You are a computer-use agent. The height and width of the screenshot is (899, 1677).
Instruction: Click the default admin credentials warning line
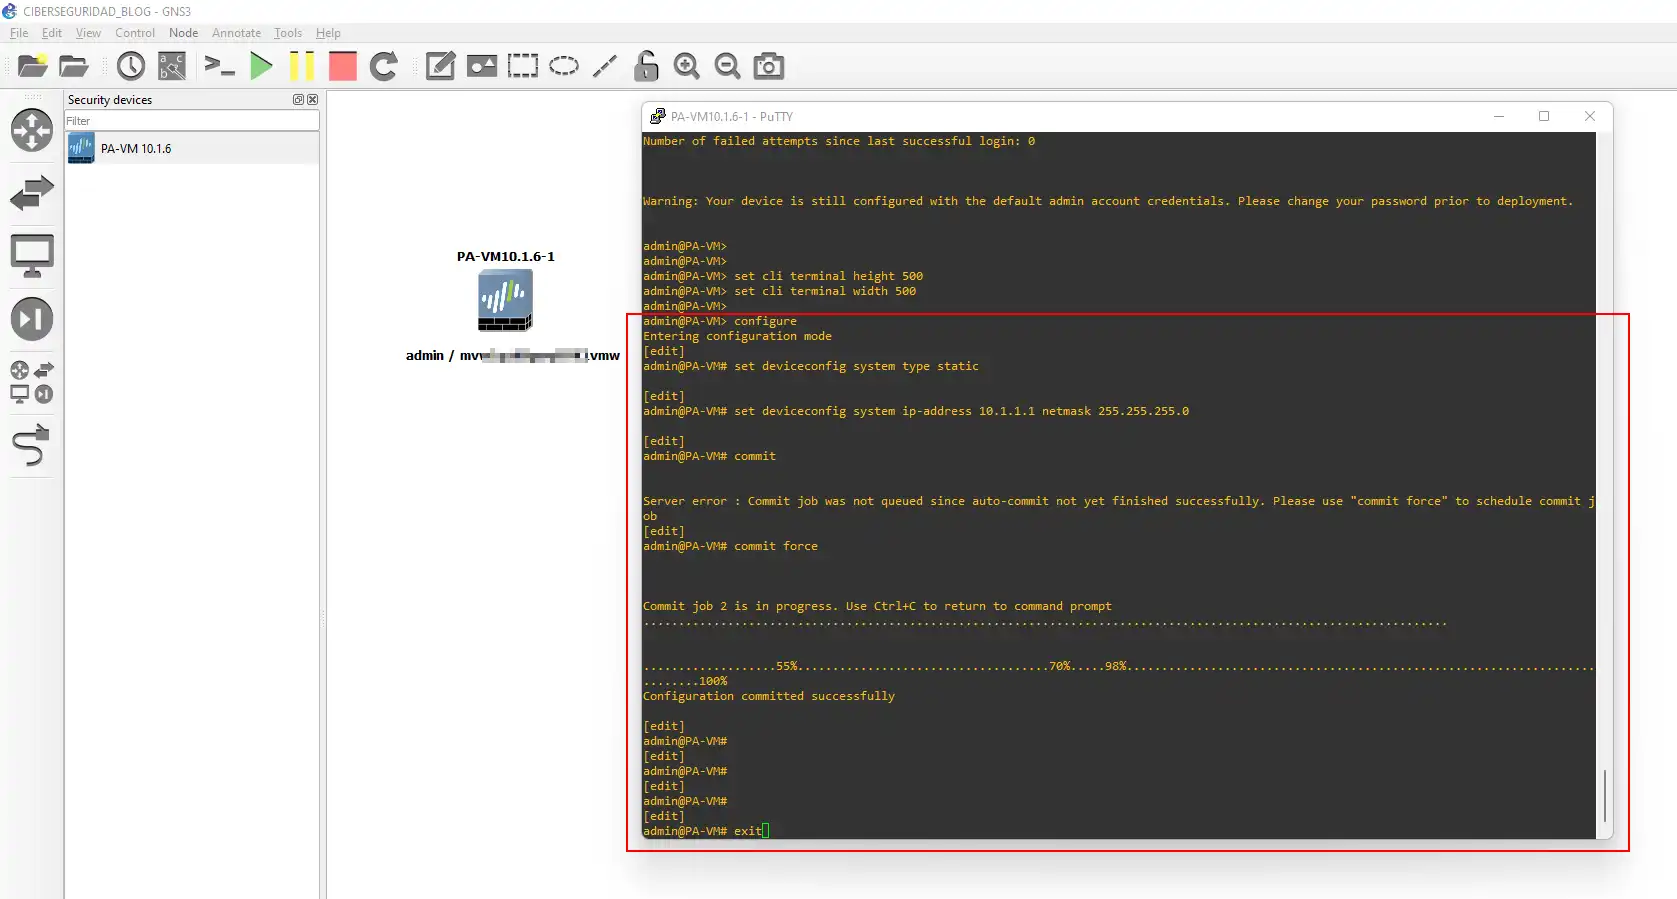point(1108,201)
